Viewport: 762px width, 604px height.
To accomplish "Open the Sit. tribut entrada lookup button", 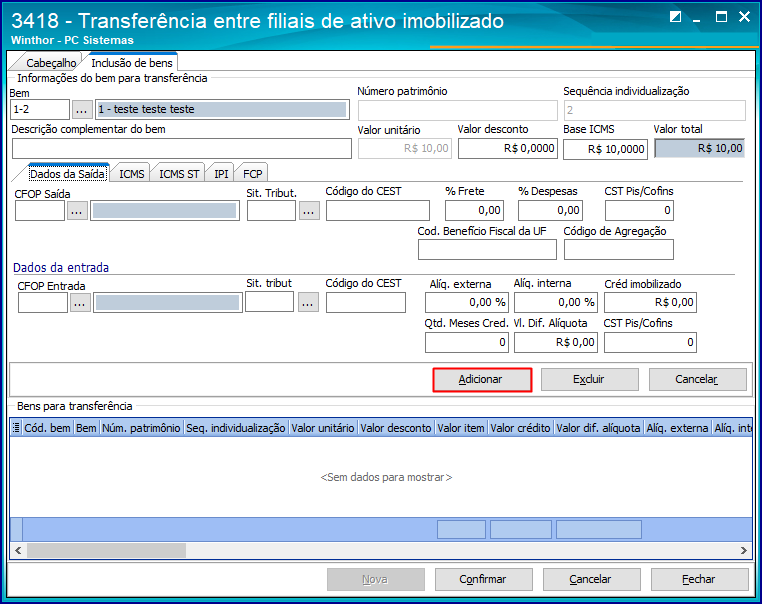I will click(x=308, y=302).
